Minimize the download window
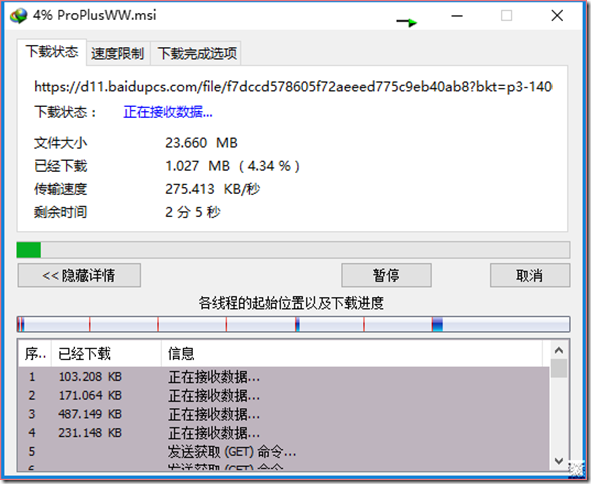The image size is (591, 484). coord(457,16)
